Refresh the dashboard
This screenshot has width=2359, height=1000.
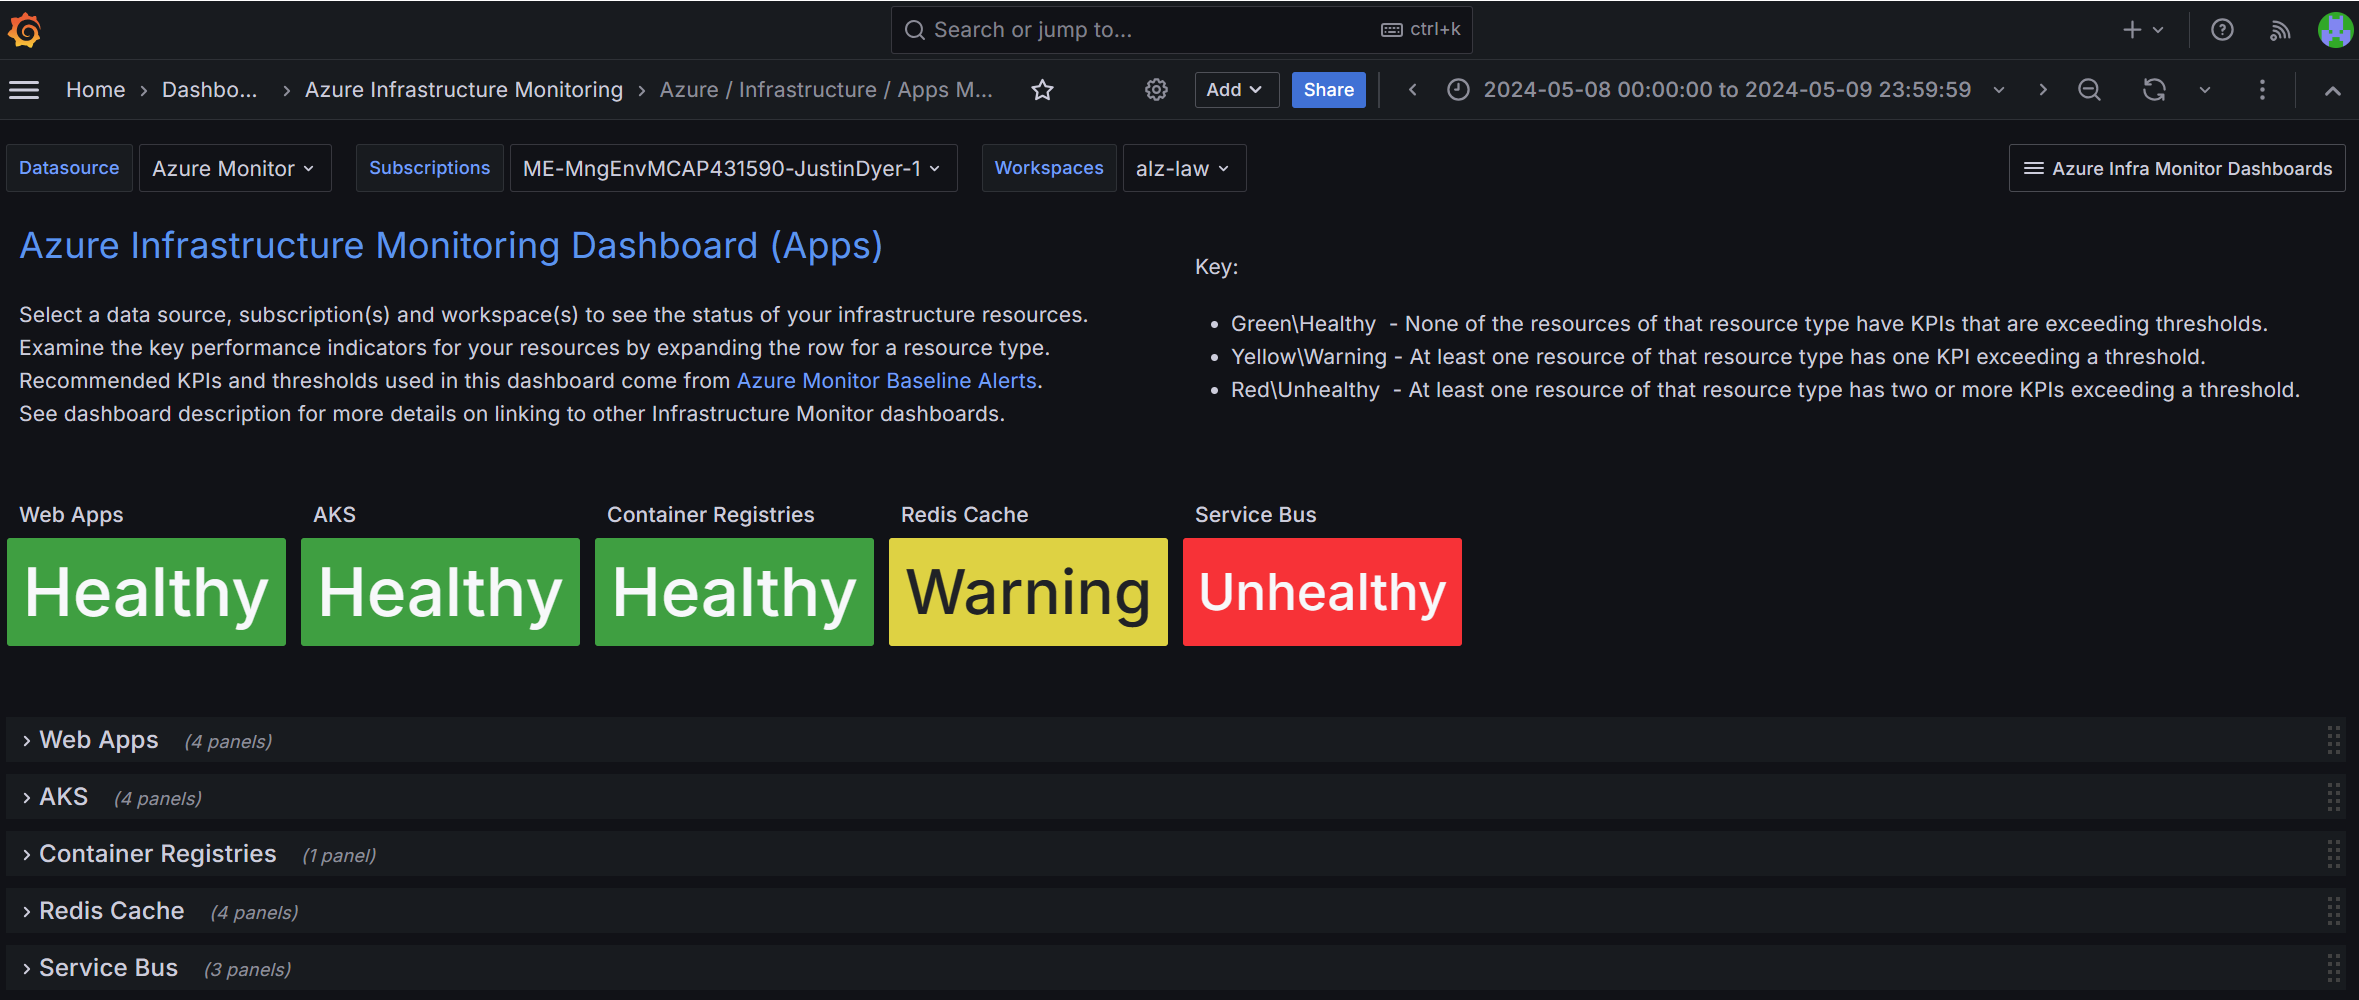(x=2154, y=90)
